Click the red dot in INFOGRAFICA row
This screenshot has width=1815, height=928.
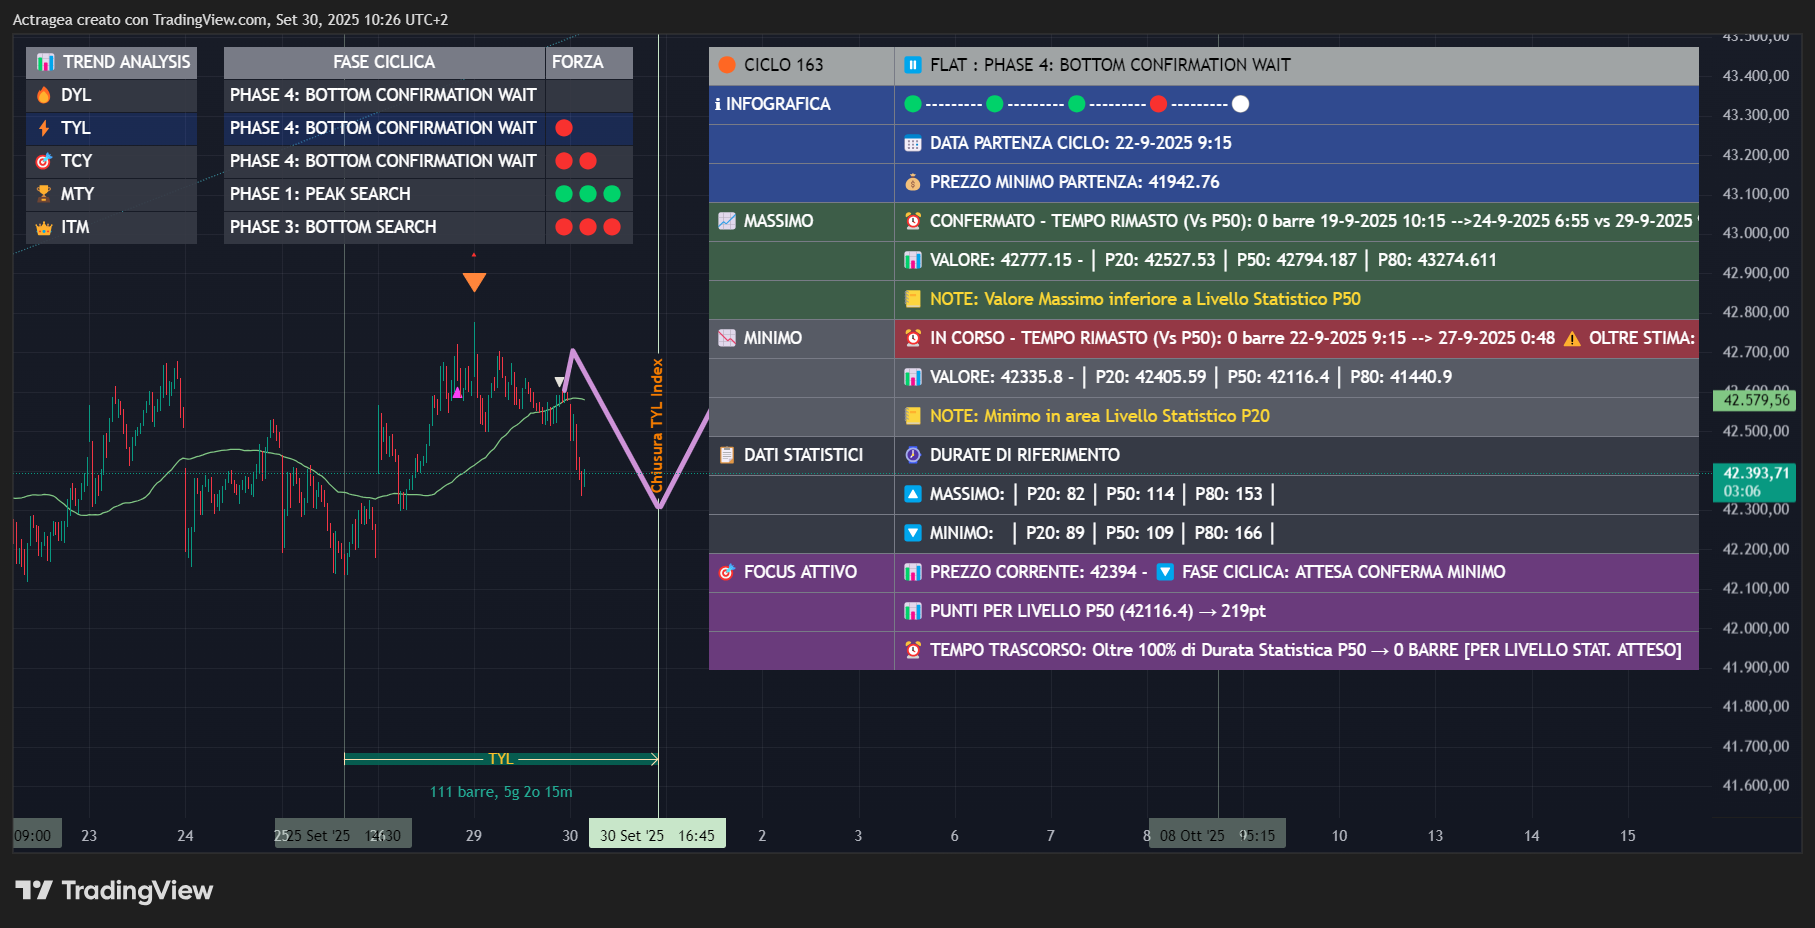pos(1158,104)
